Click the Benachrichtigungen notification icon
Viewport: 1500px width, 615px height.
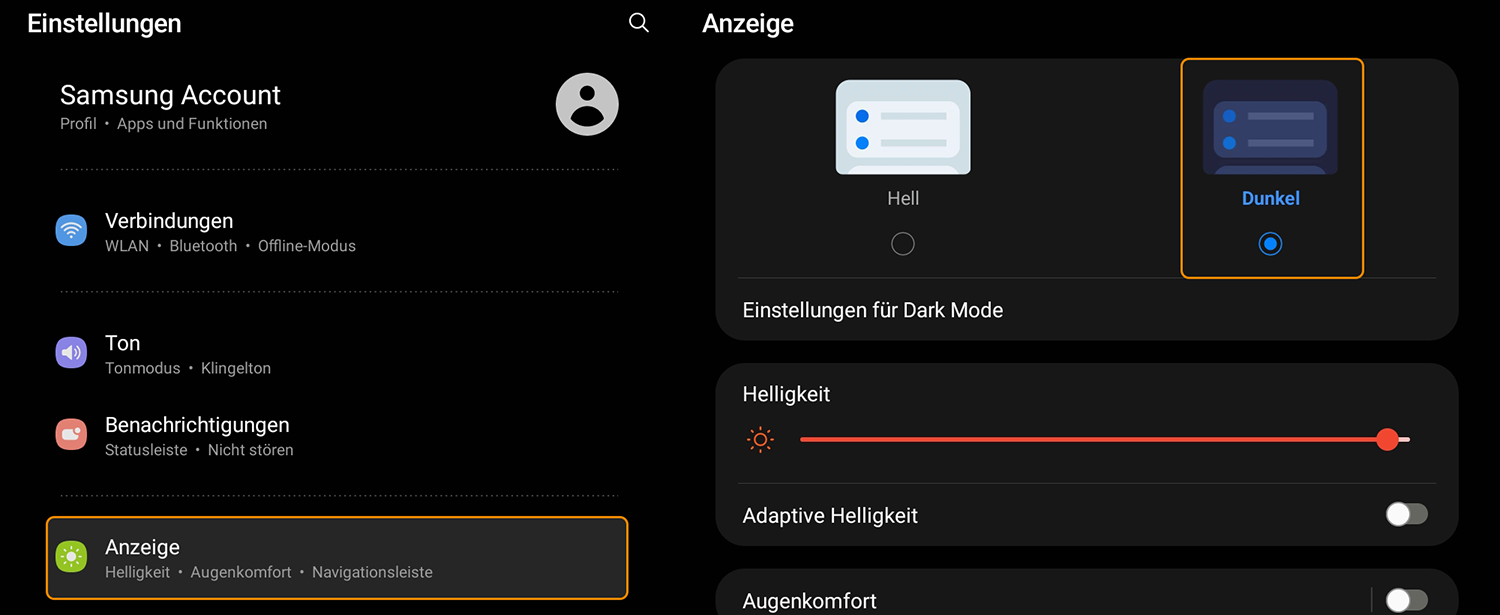71,435
